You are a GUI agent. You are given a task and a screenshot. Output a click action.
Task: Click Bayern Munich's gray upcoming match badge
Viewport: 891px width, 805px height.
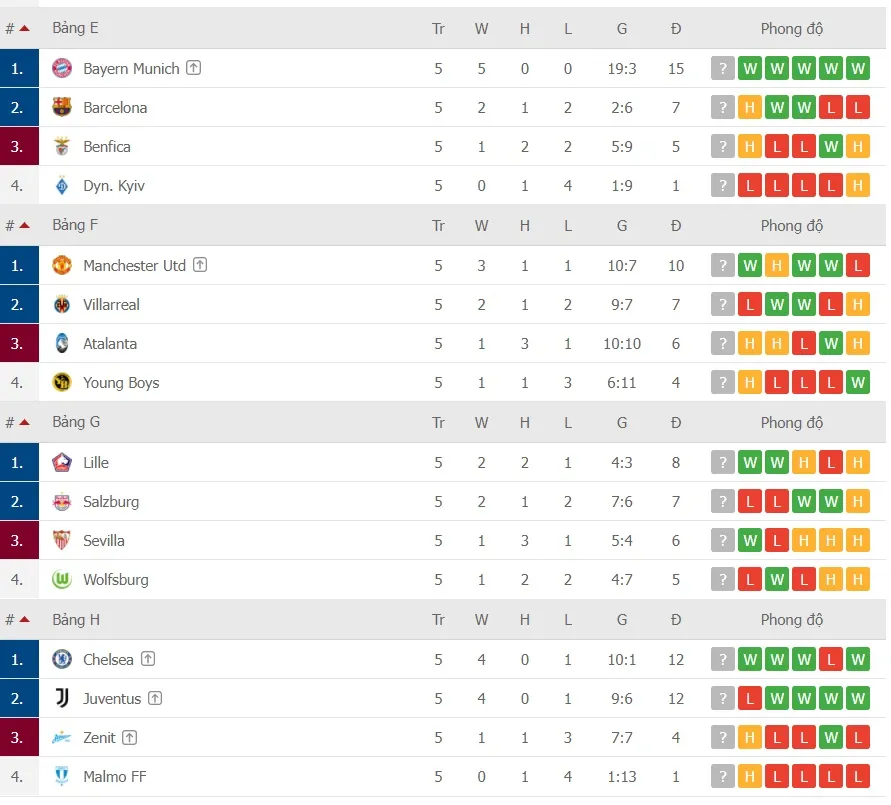(723, 69)
